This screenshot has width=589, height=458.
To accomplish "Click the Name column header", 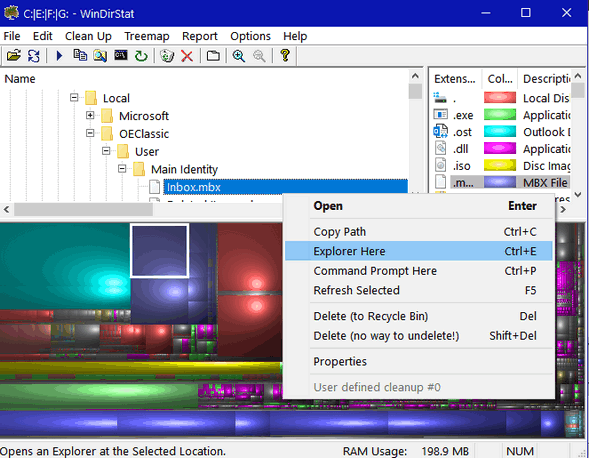I will pyautogui.click(x=205, y=79).
